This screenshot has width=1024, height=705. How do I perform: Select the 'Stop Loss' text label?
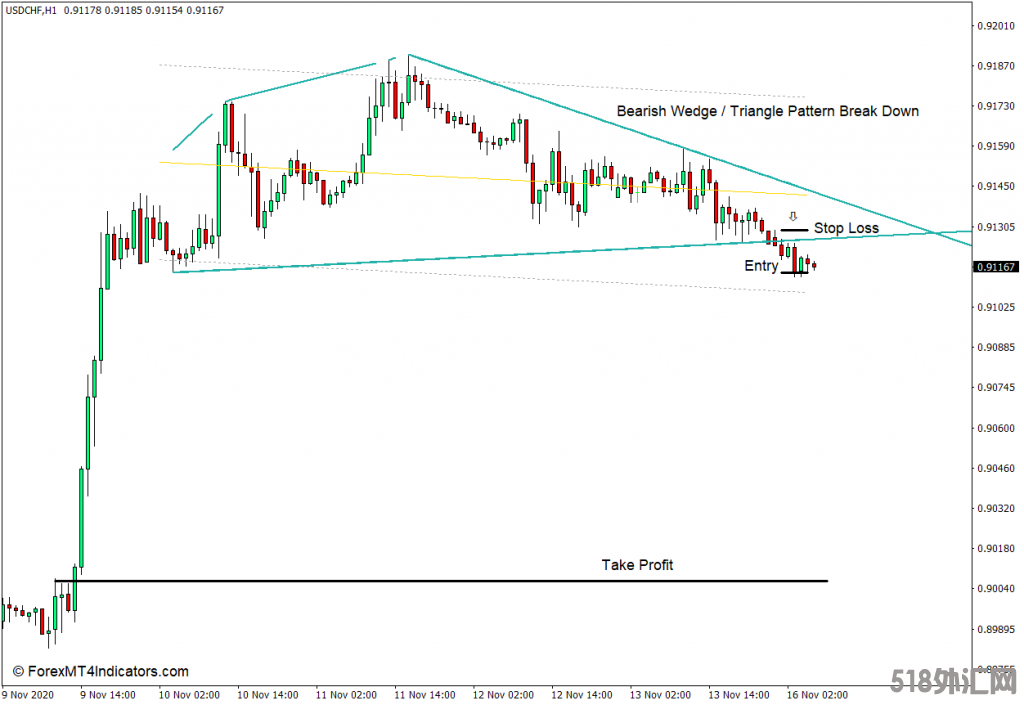pos(846,228)
